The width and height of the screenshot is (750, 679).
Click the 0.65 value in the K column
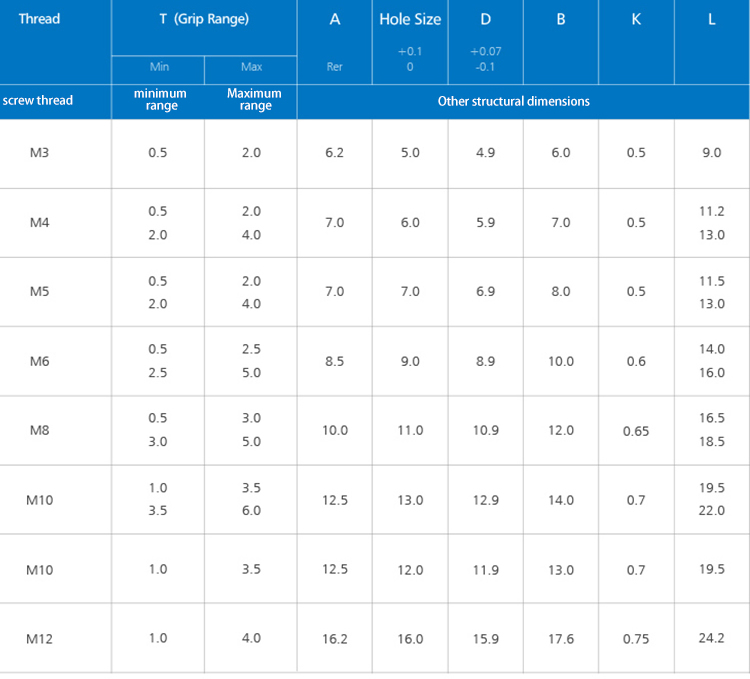coord(636,431)
